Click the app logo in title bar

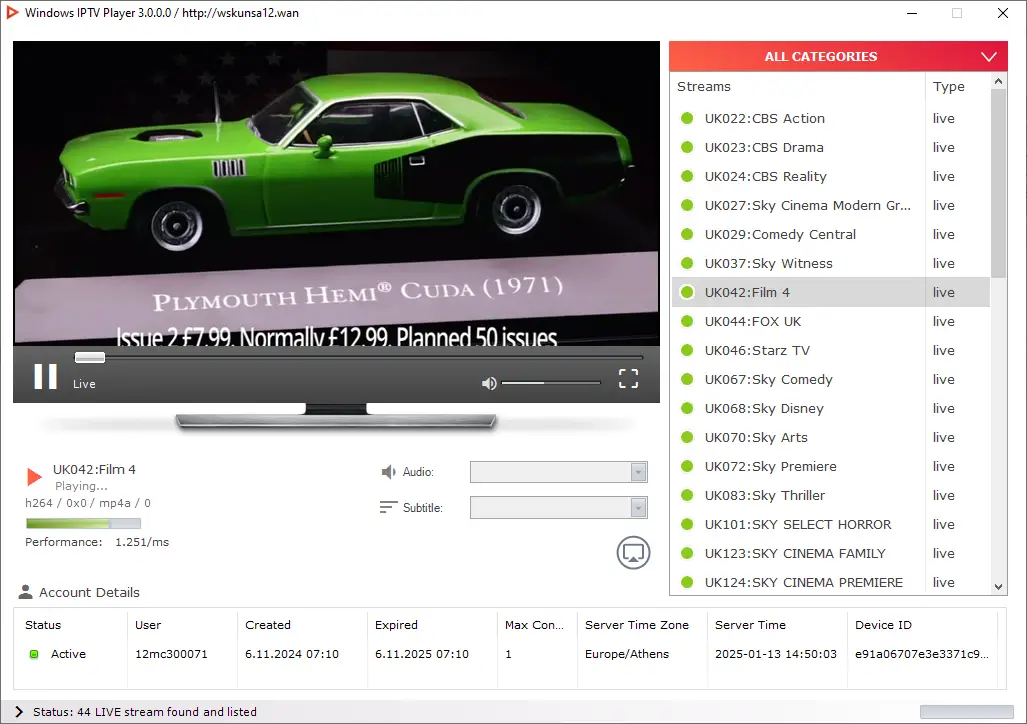point(12,12)
